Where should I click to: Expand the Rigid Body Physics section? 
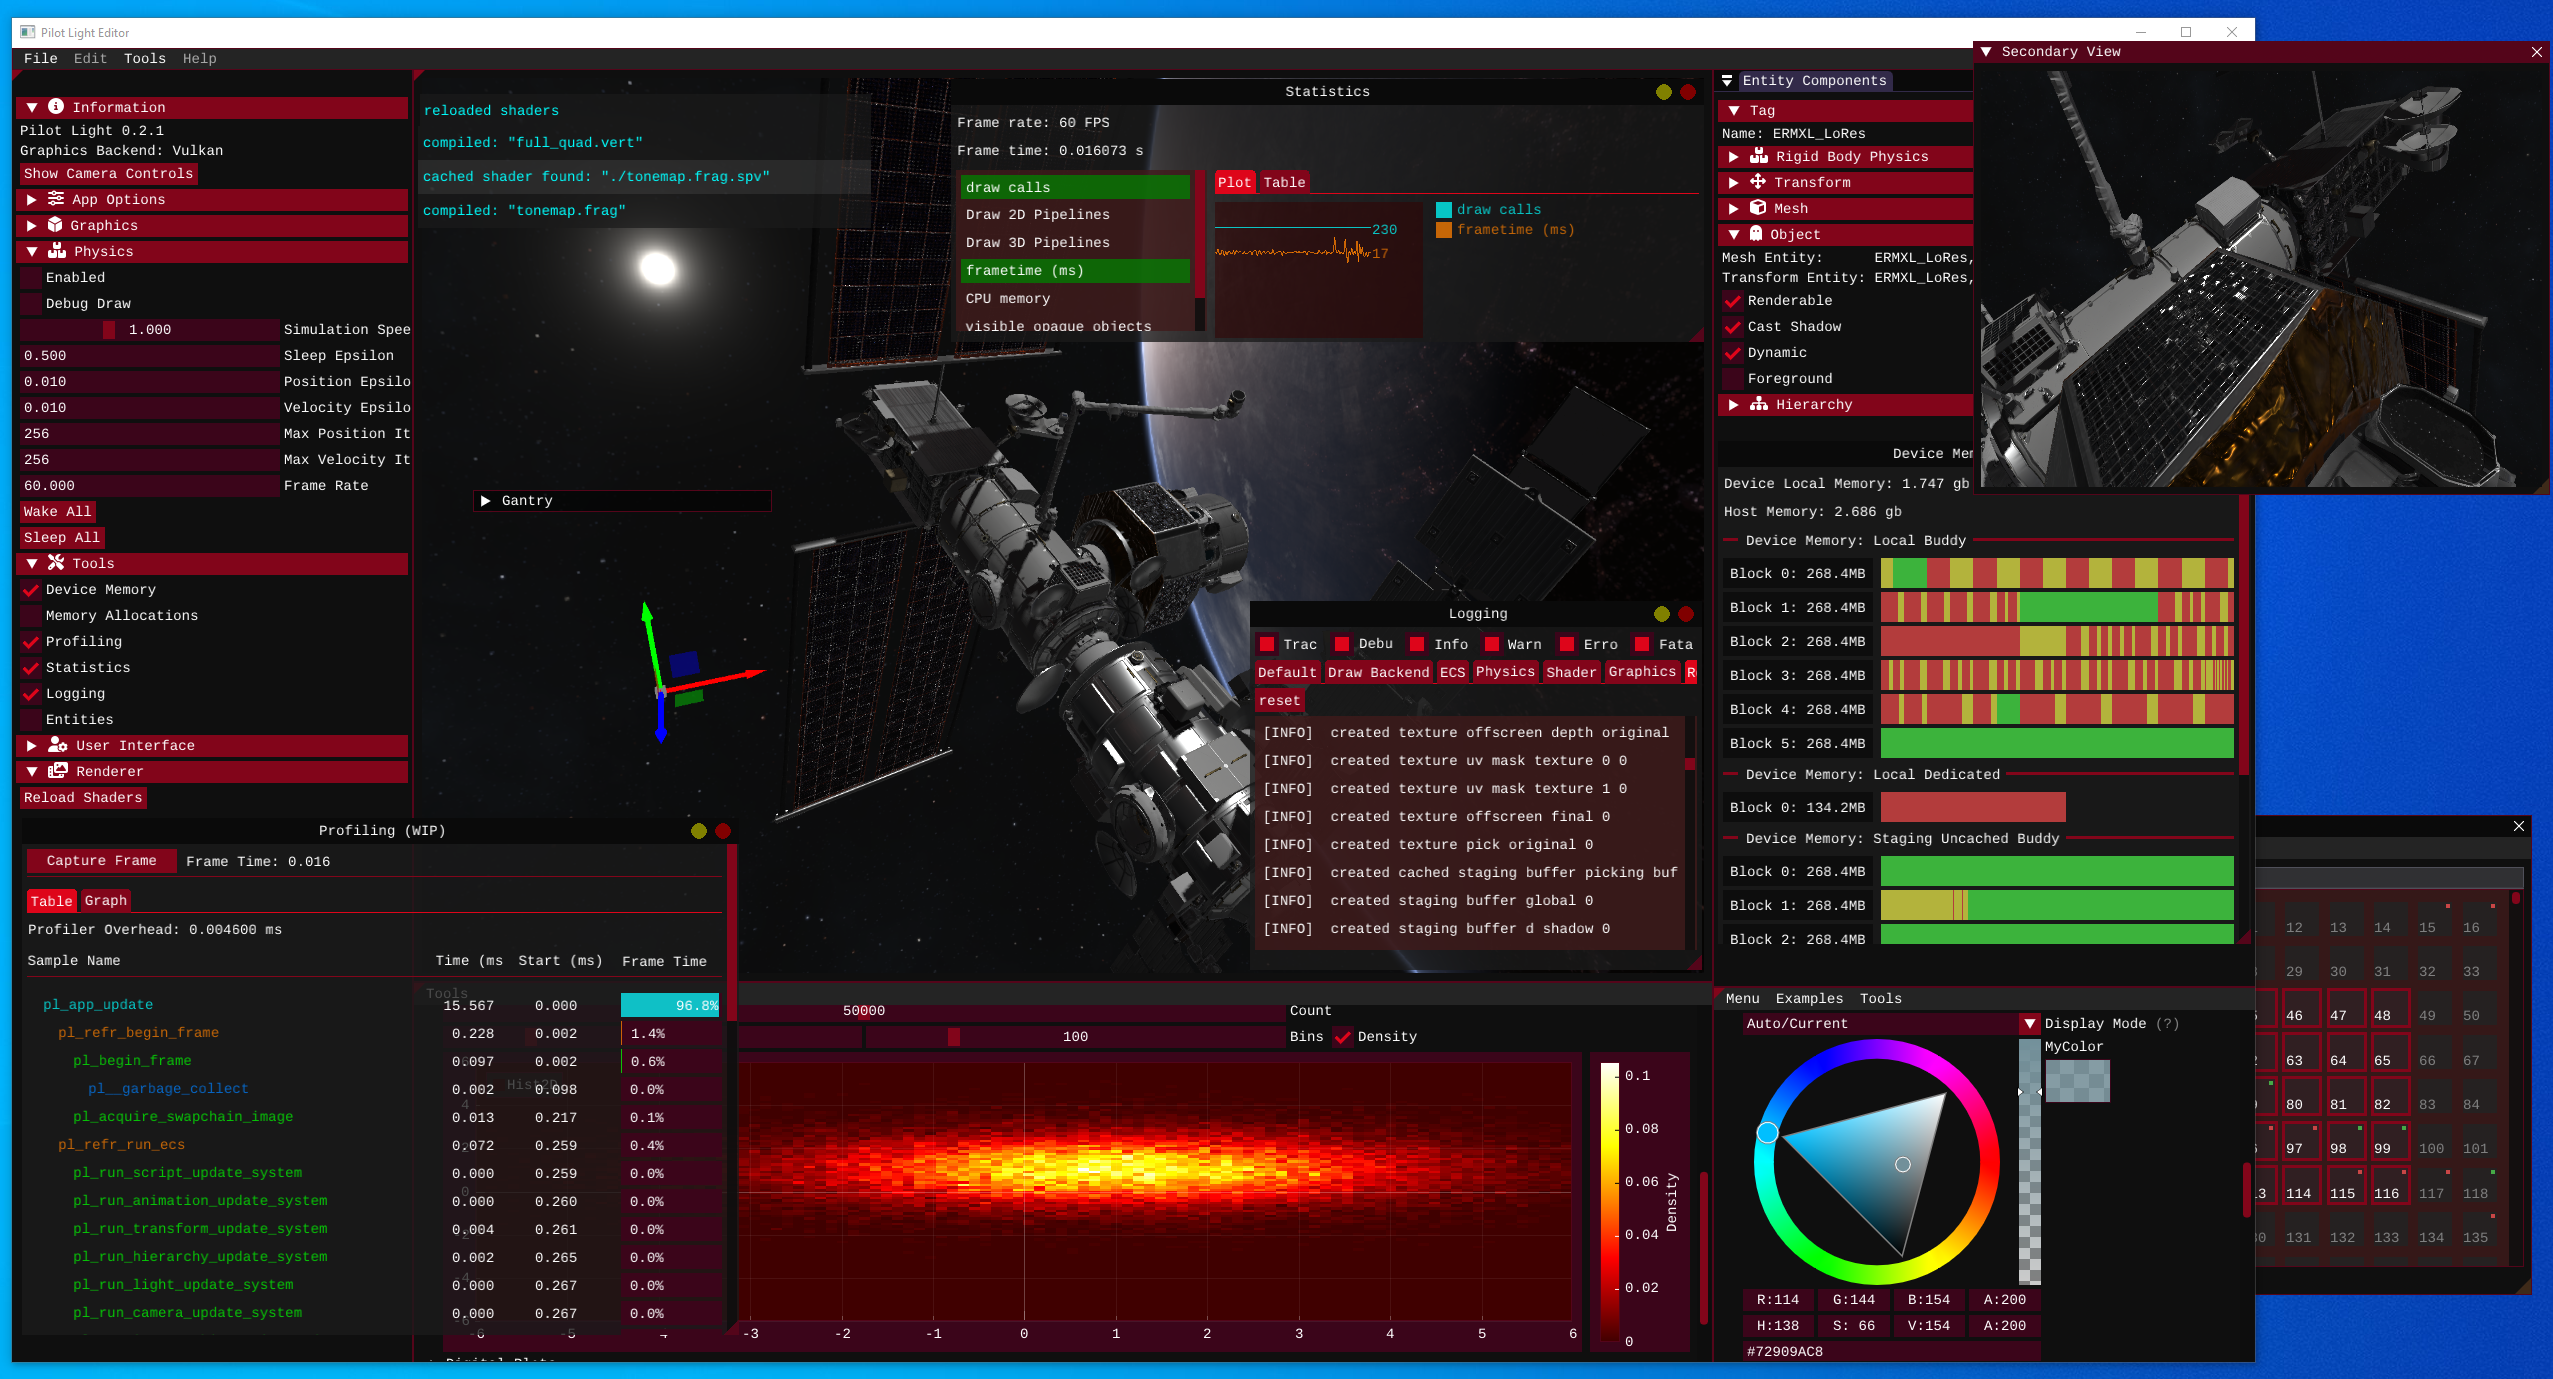(x=1733, y=157)
